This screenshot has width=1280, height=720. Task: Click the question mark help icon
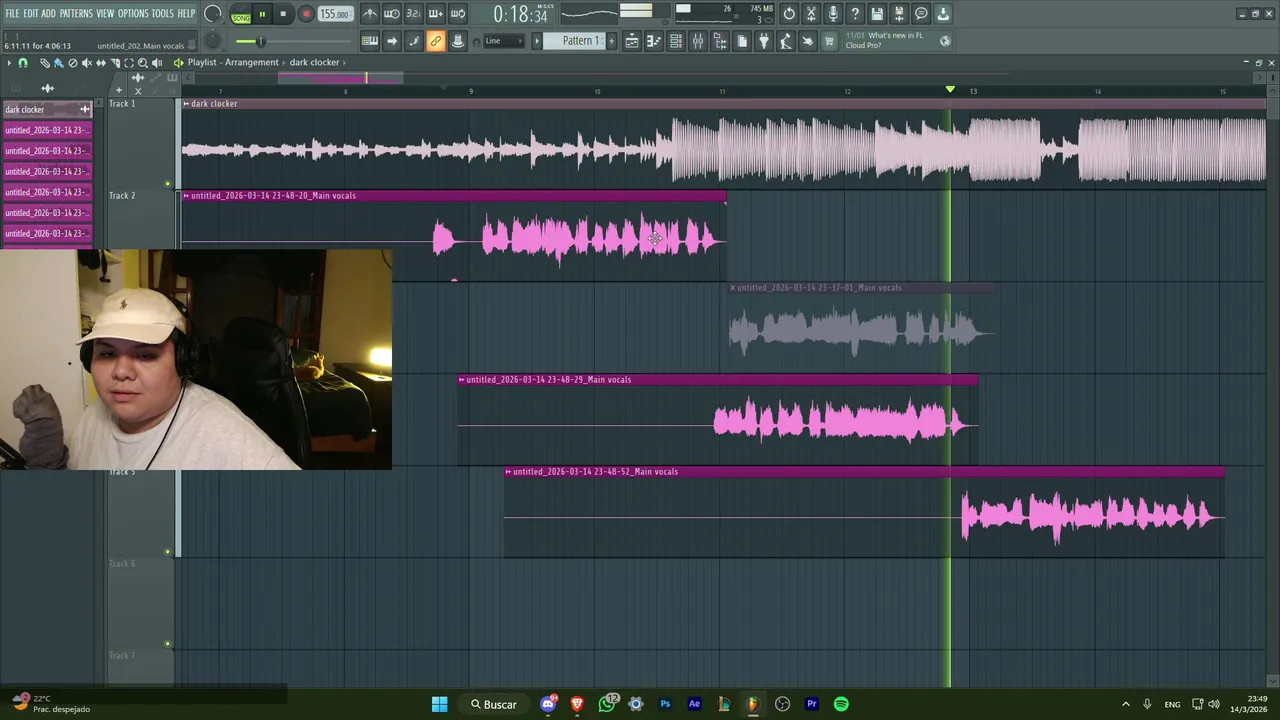[x=855, y=14]
